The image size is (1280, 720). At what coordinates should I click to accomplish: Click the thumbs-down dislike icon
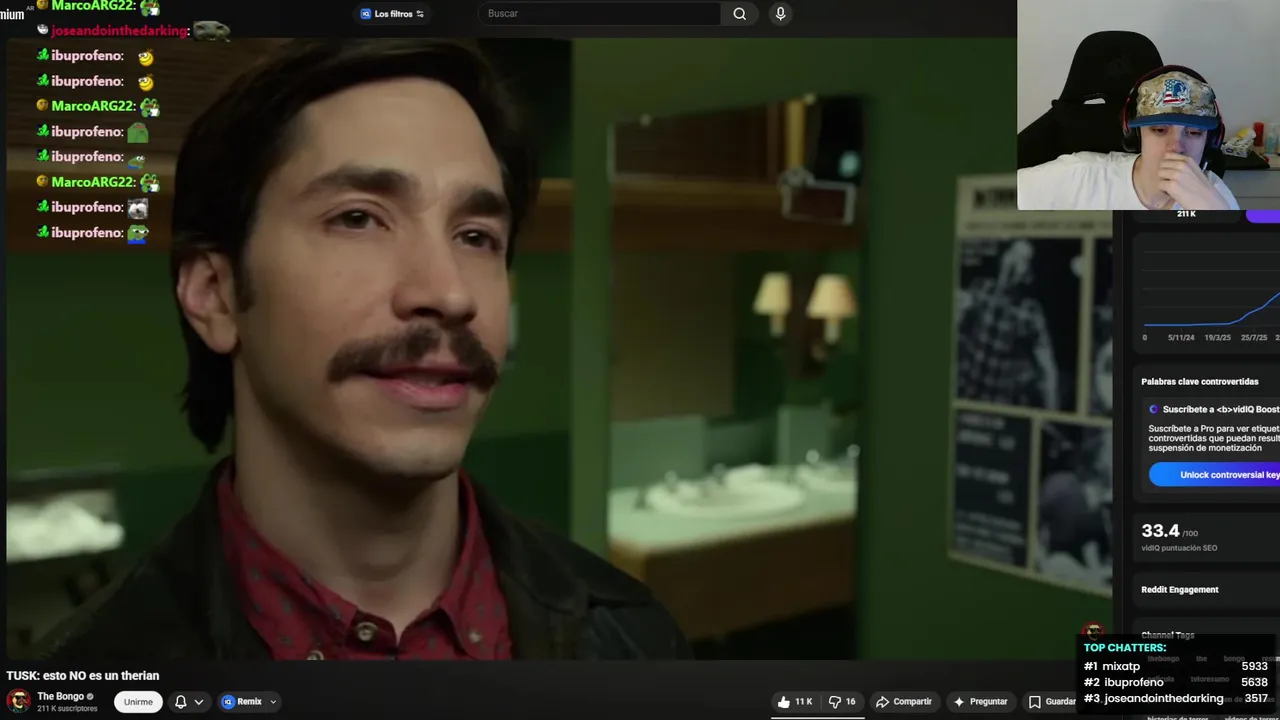[835, 702]
